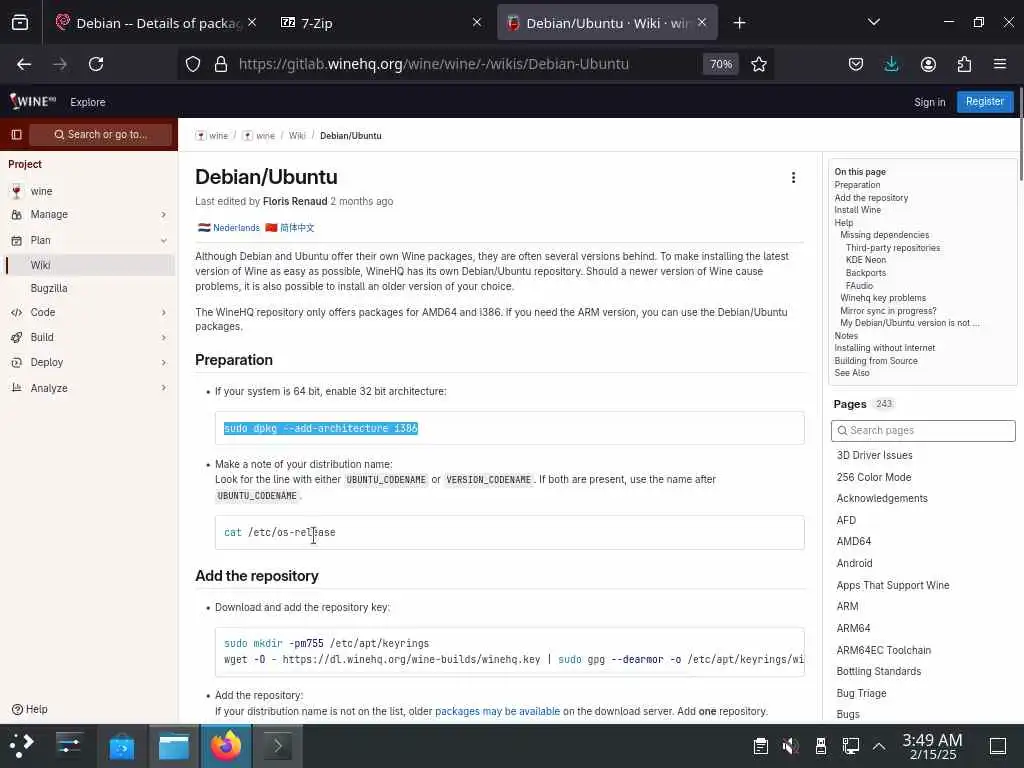Image resolution: width=1024 pixels, height=768 pixels.
Task: Open Konsole terminal from taskbar
Action: click(x=278, y=746)
